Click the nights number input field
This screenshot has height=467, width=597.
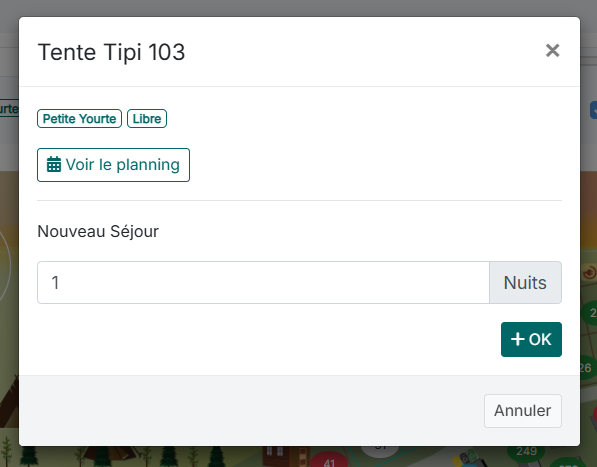[263, 282]
